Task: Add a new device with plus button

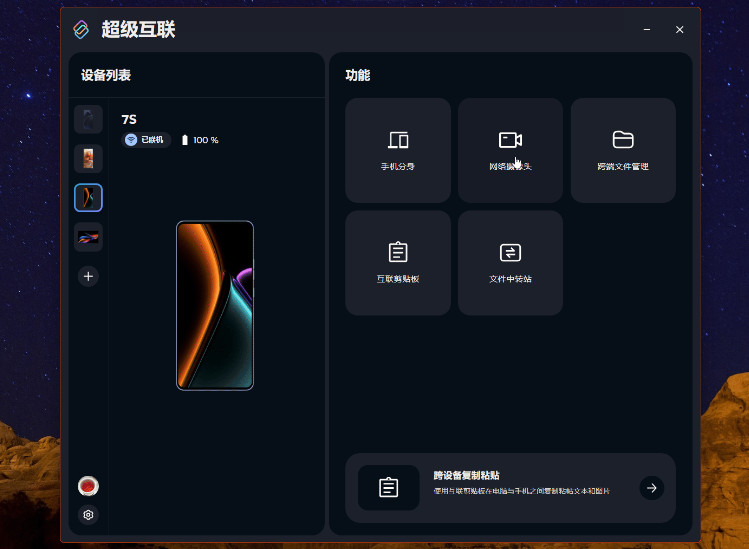Action: pos(88,276)
